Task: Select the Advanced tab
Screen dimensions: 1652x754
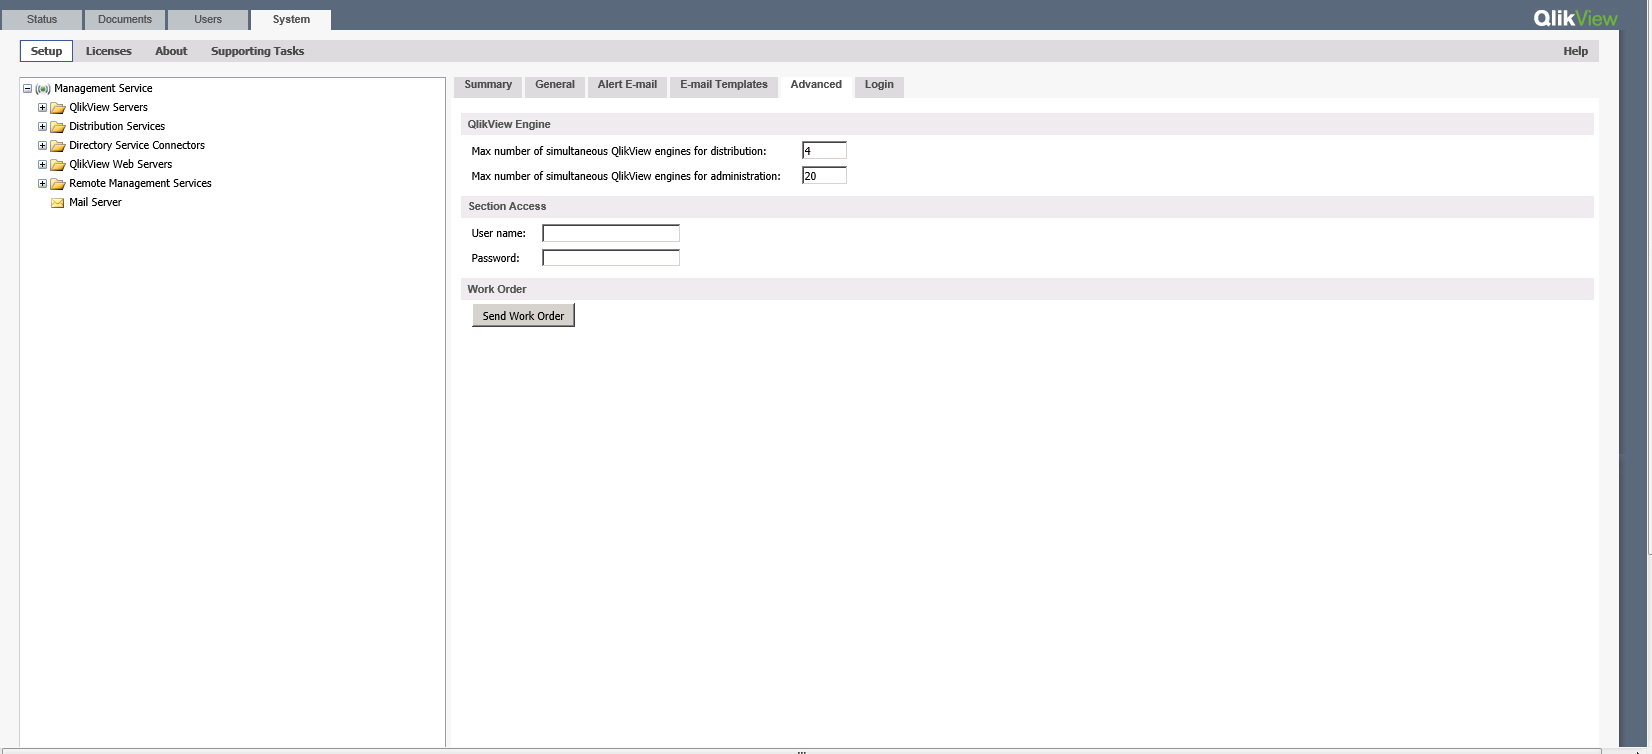Action: pyautogui.click(x=816, y=86)
